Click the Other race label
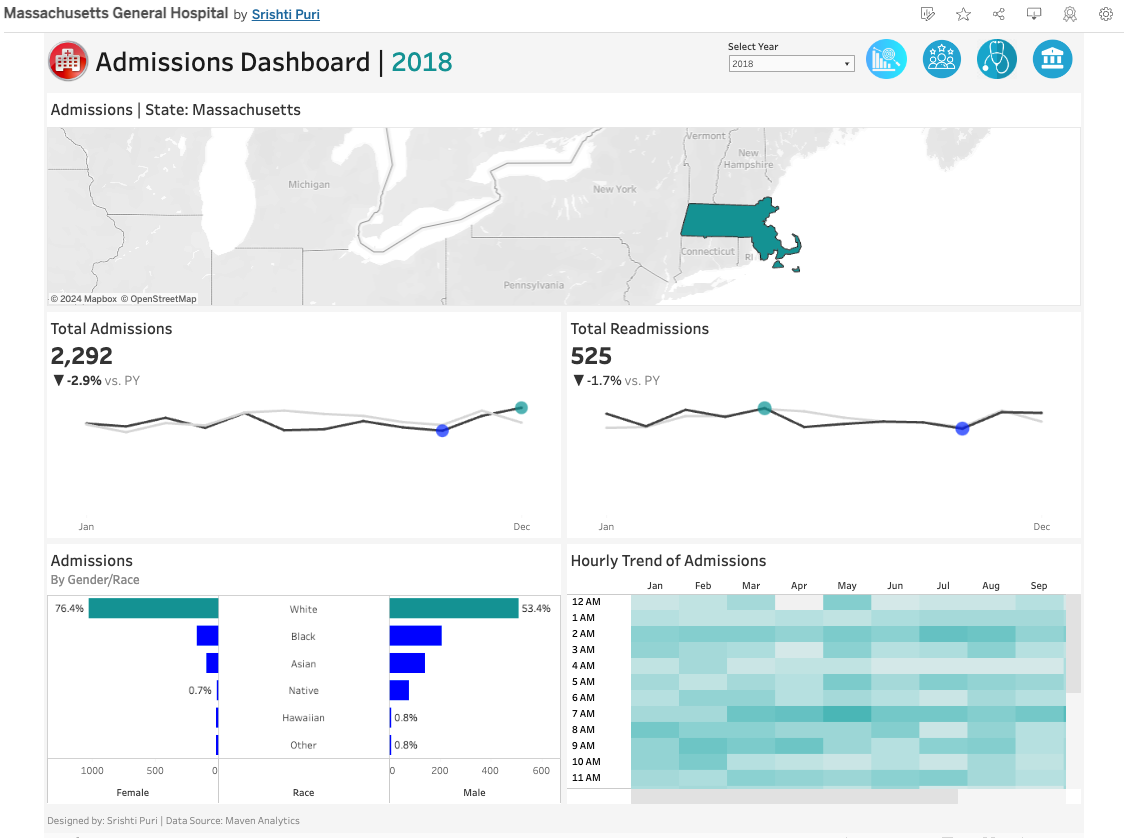This screenshot has width=1134, height=838. coord(304,745)
